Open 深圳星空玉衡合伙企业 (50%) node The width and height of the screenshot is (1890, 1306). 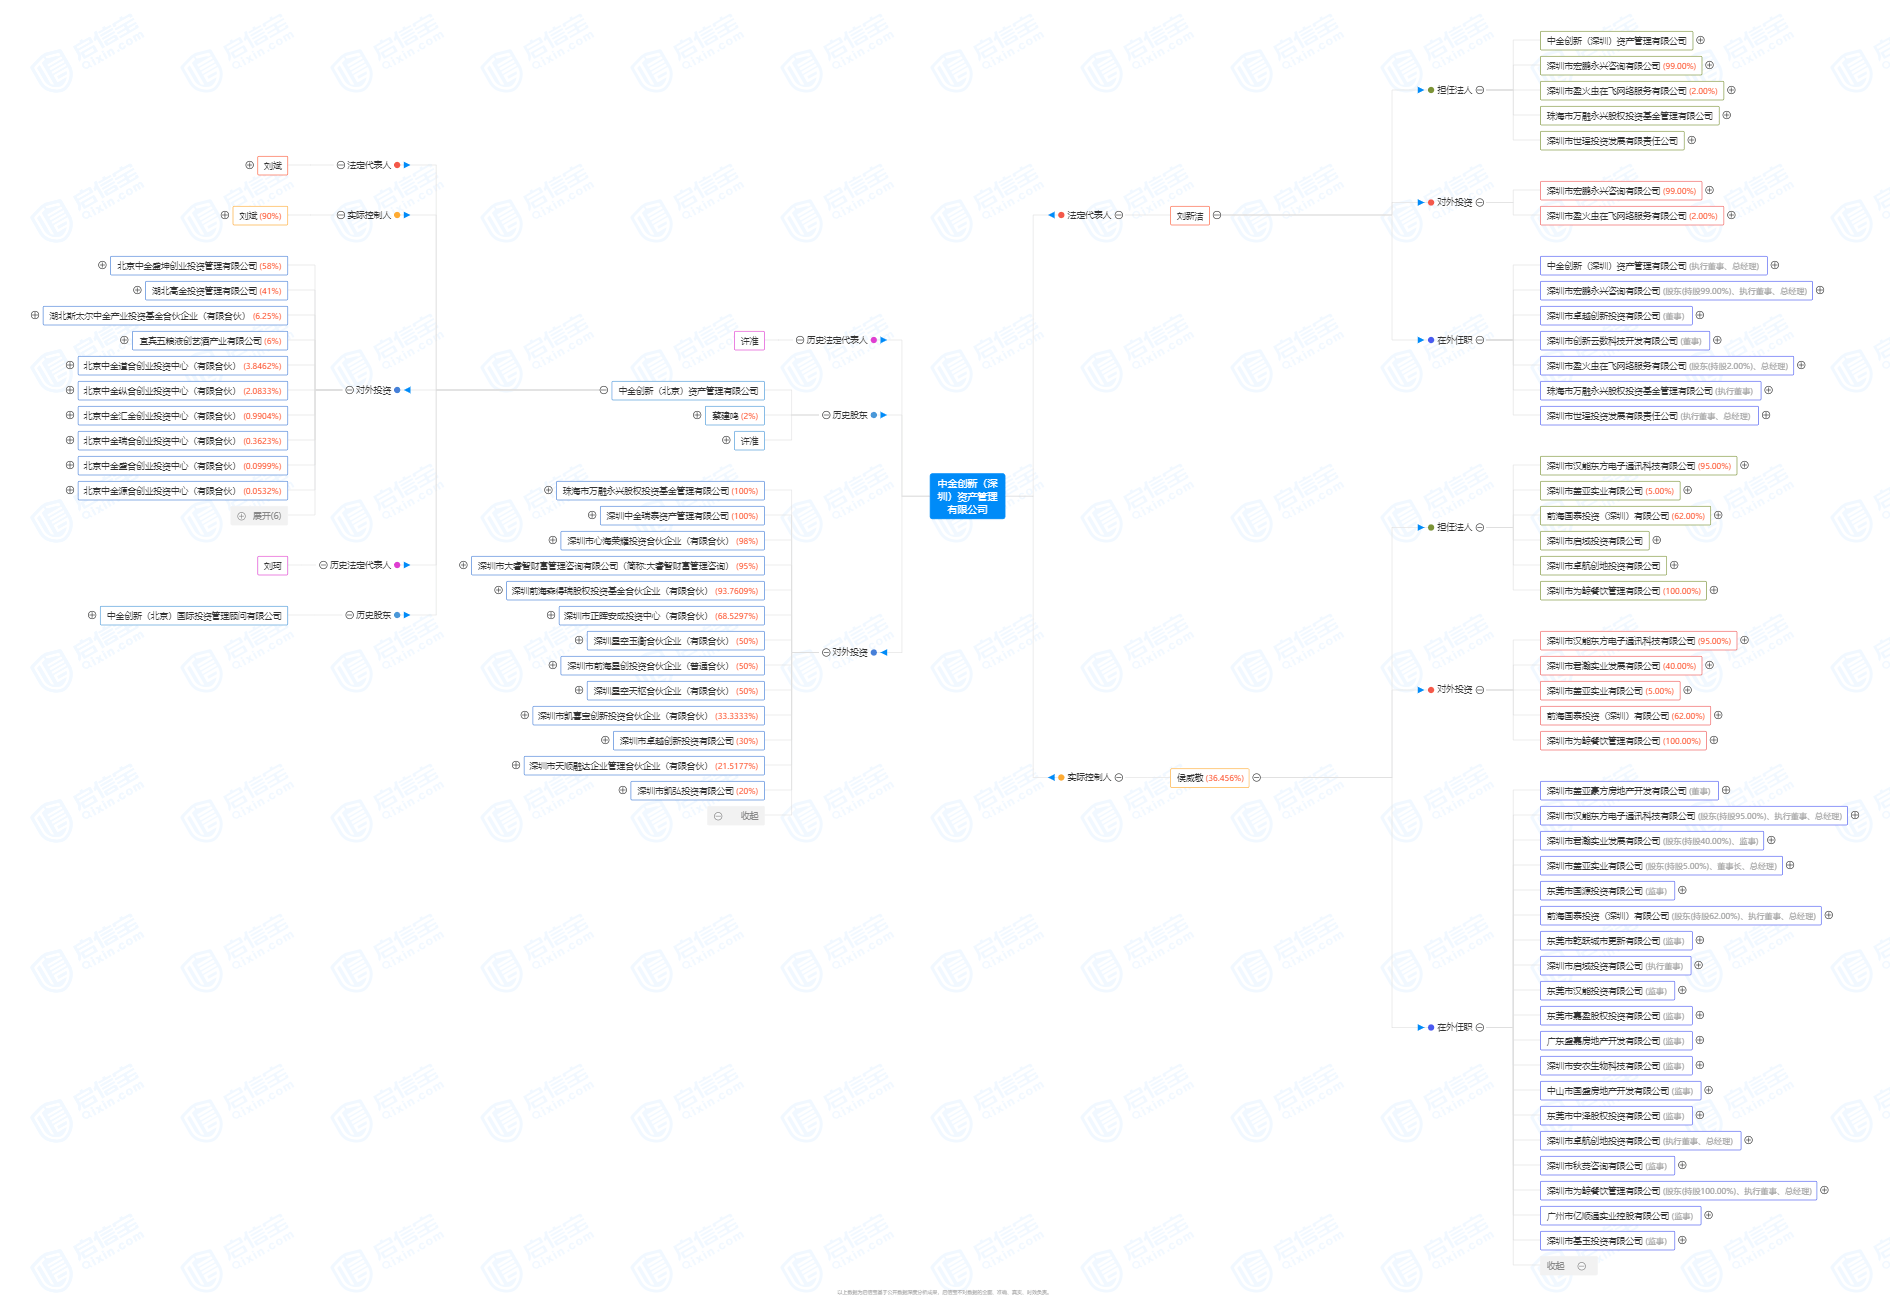pyautogui.click(x=676, y=640)
